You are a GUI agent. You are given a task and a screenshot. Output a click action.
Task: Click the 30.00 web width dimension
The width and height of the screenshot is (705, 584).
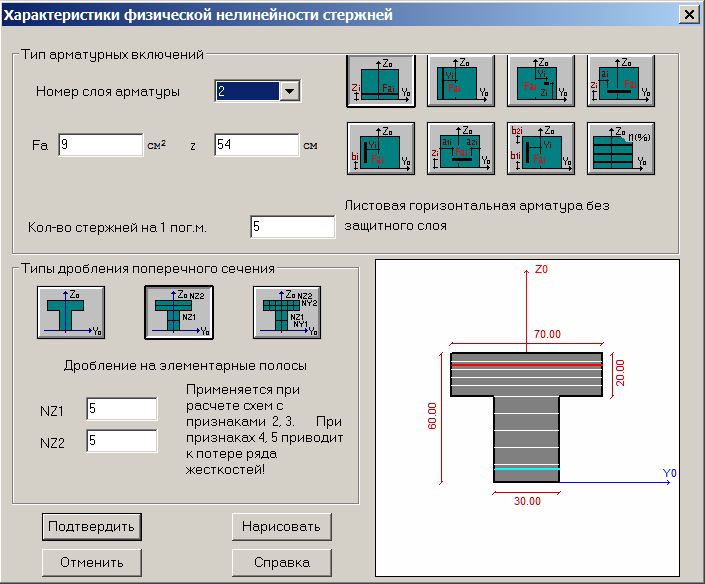point(527,501)
